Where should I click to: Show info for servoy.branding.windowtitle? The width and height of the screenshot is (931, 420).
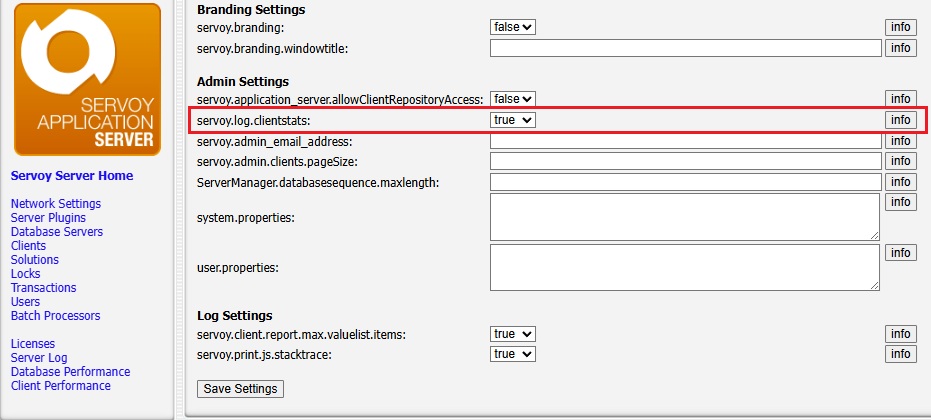pyautogui.click(x=901, y=48)
